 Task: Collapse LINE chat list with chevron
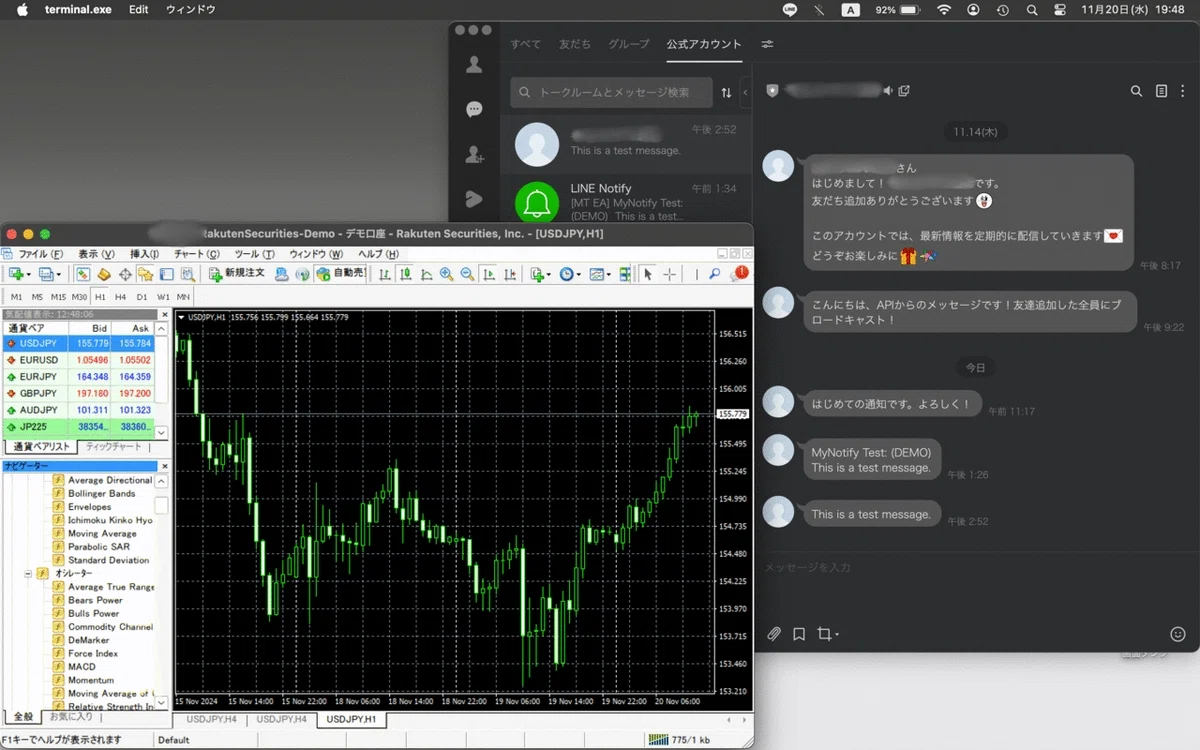click(x=745, y=93)
